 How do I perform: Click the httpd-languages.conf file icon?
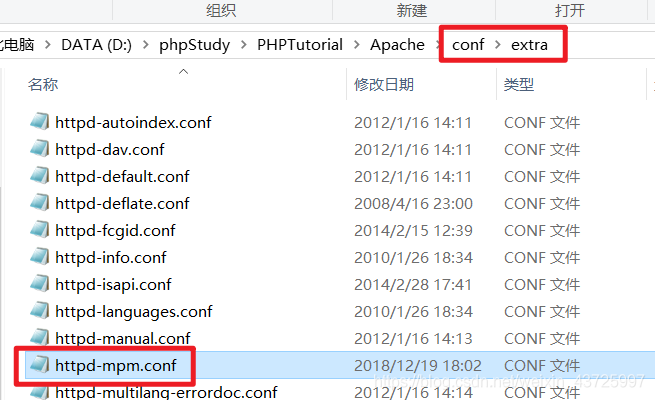[x=40, y=311]
